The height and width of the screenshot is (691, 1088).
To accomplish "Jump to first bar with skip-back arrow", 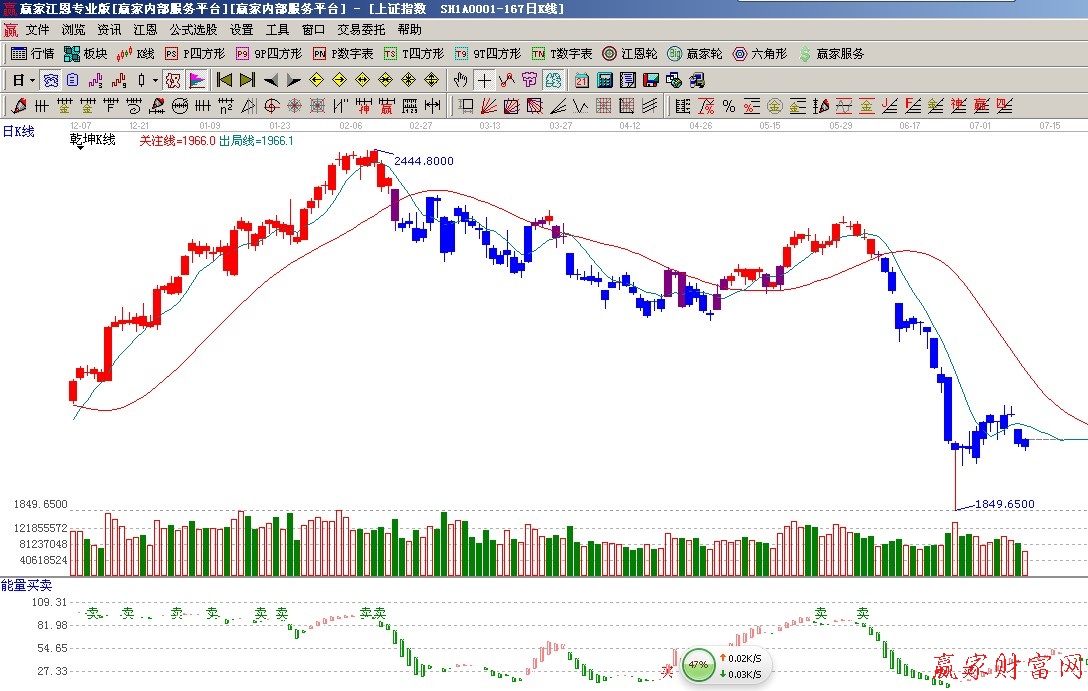I will [224, 80].
